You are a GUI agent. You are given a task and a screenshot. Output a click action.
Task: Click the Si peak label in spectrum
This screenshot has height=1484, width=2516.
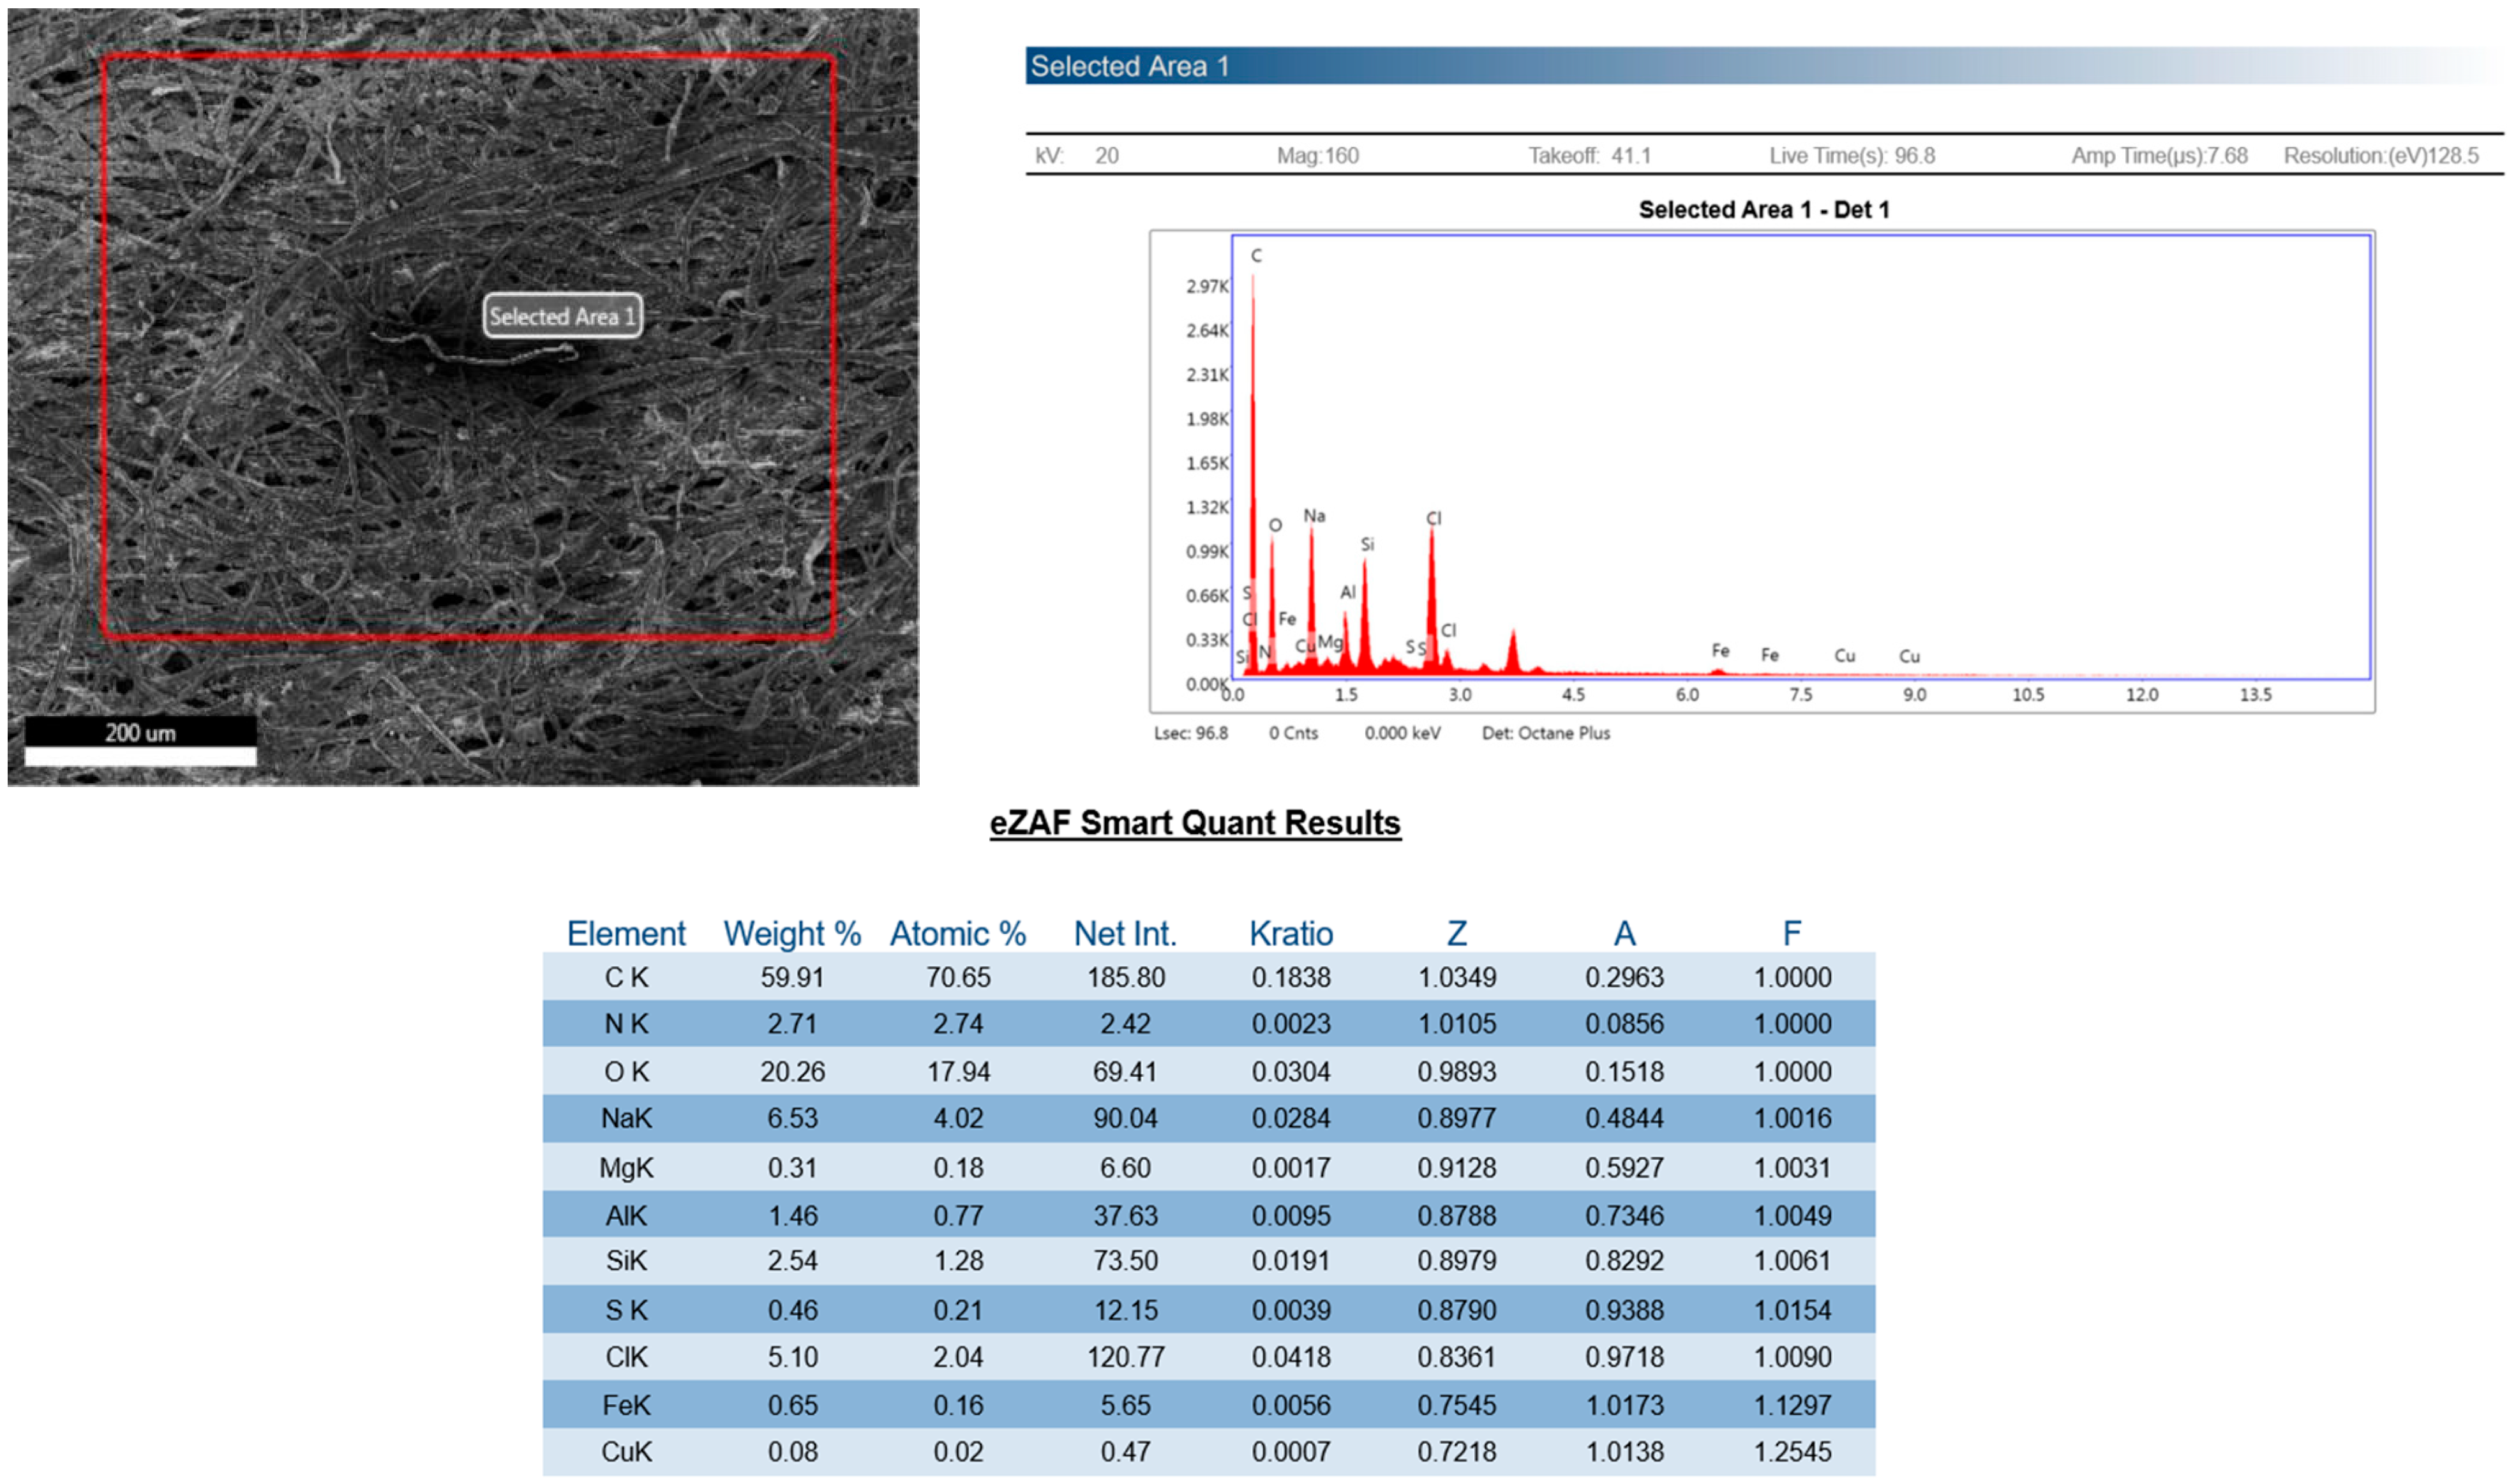[1367, 544]
